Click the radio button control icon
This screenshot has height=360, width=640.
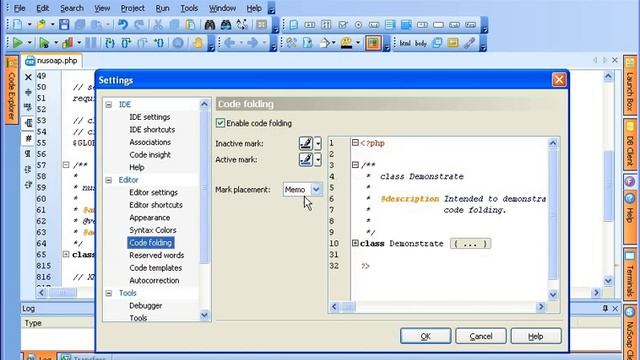(x=358, y=25)
